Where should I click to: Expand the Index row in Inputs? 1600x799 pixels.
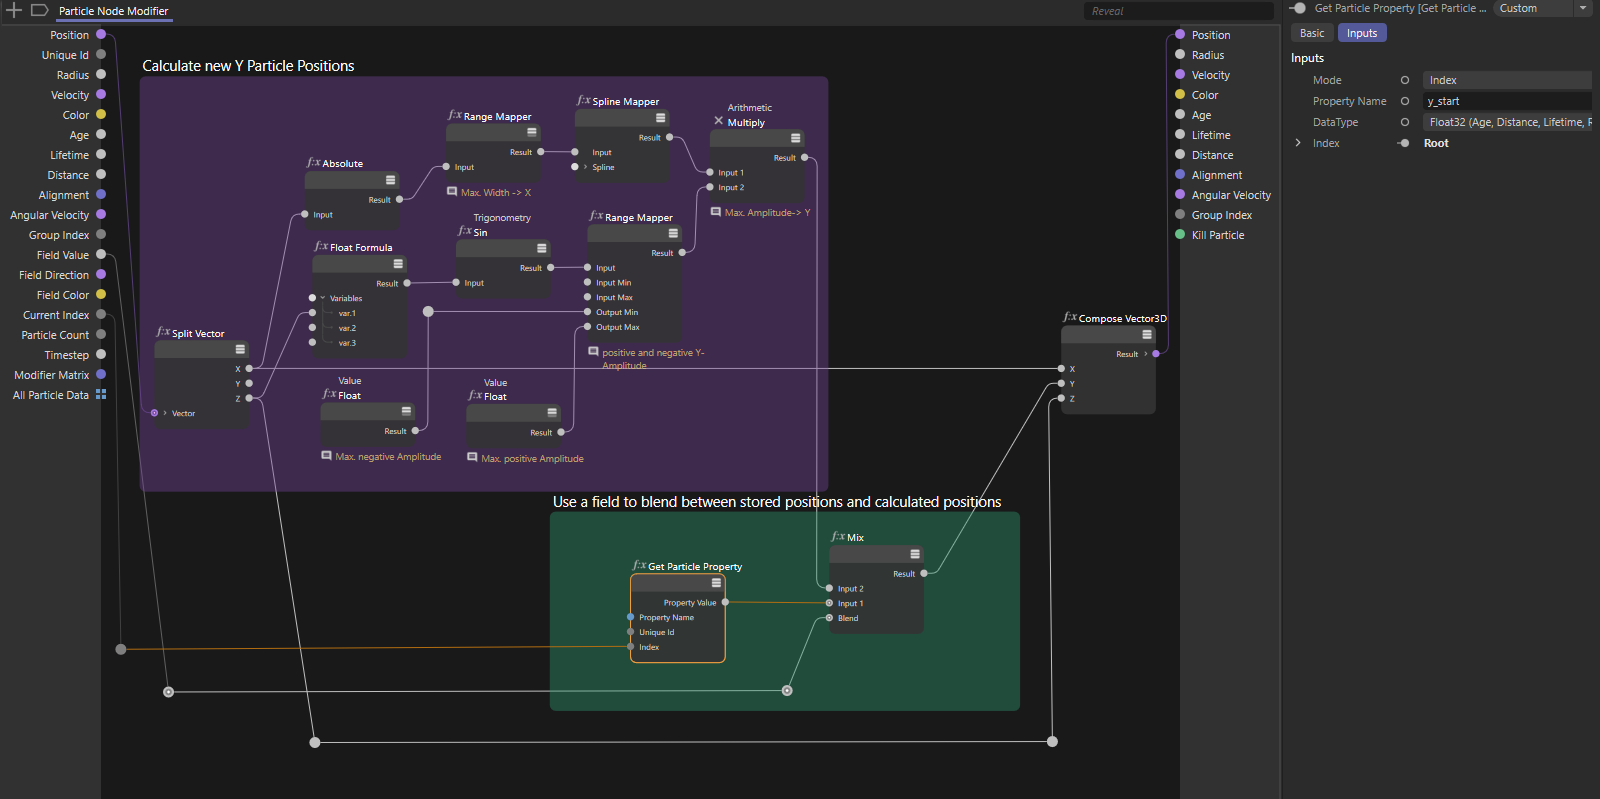click(x=1298, y=143)
